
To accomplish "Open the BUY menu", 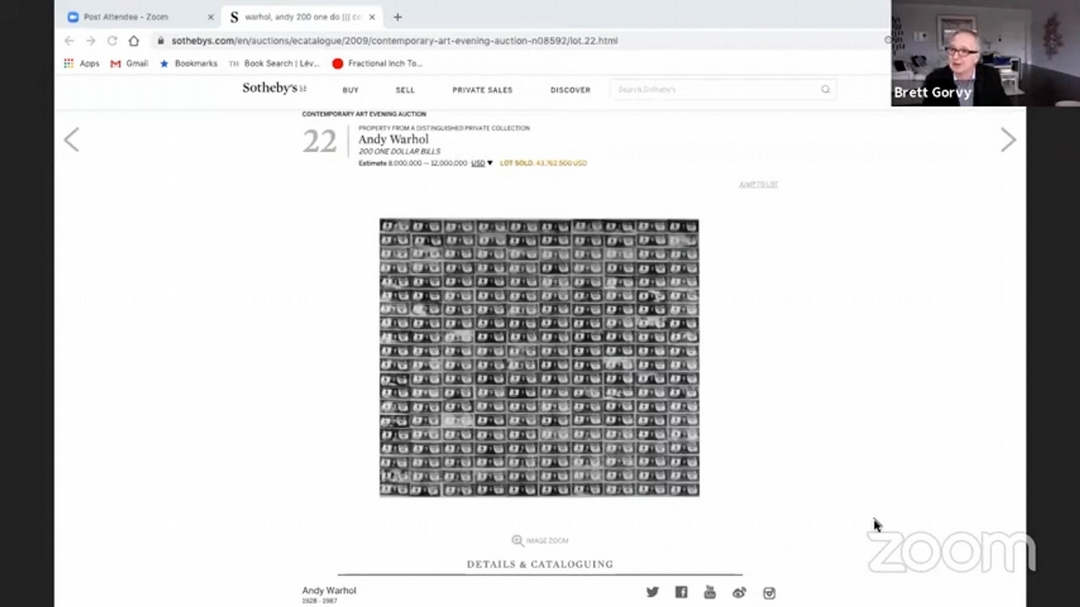I will click(x=351, y=90).
